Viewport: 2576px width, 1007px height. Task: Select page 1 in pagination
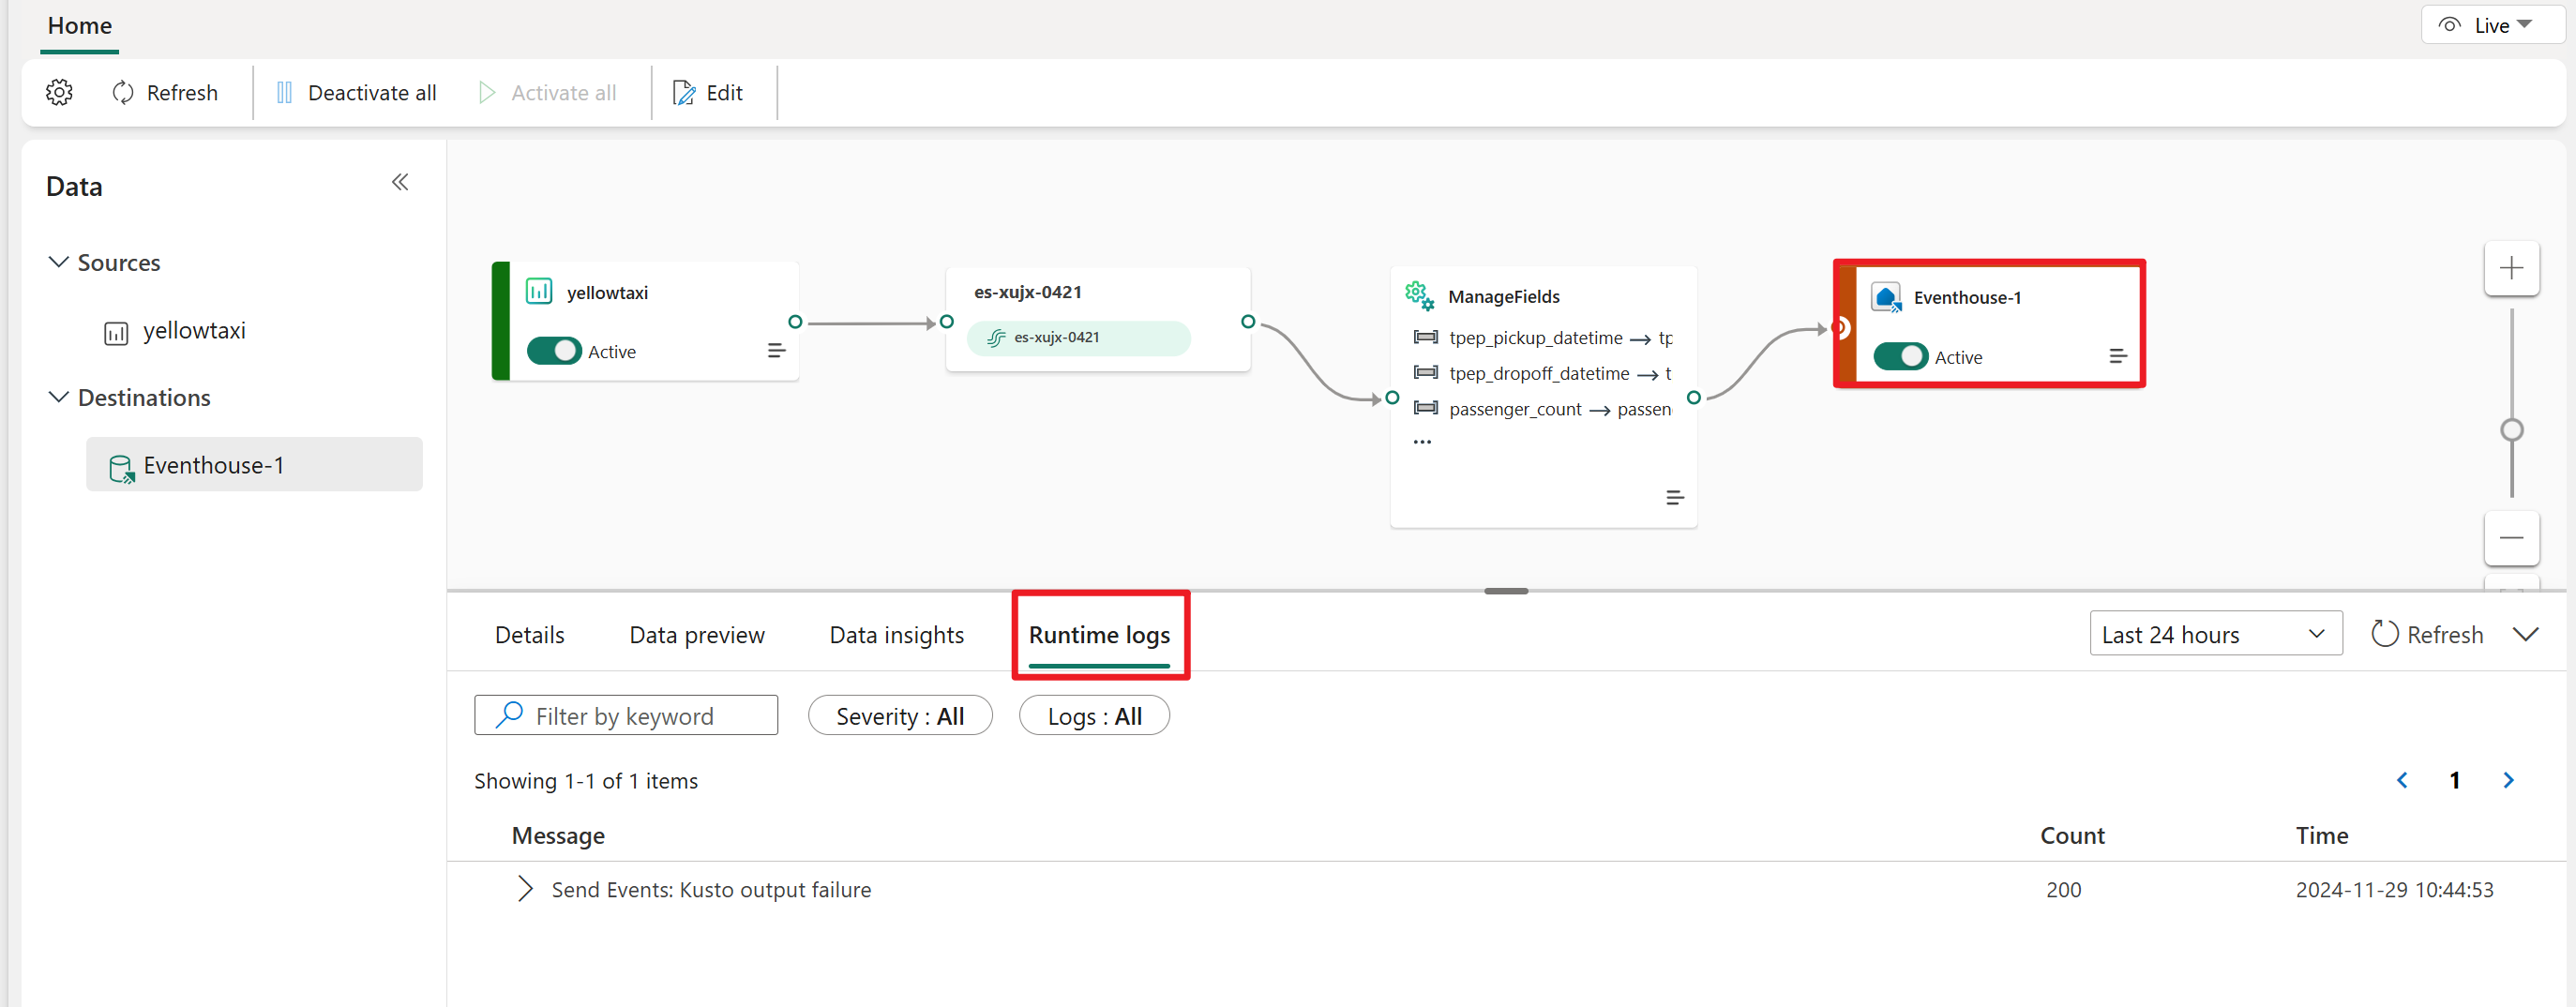point(2454,780)
